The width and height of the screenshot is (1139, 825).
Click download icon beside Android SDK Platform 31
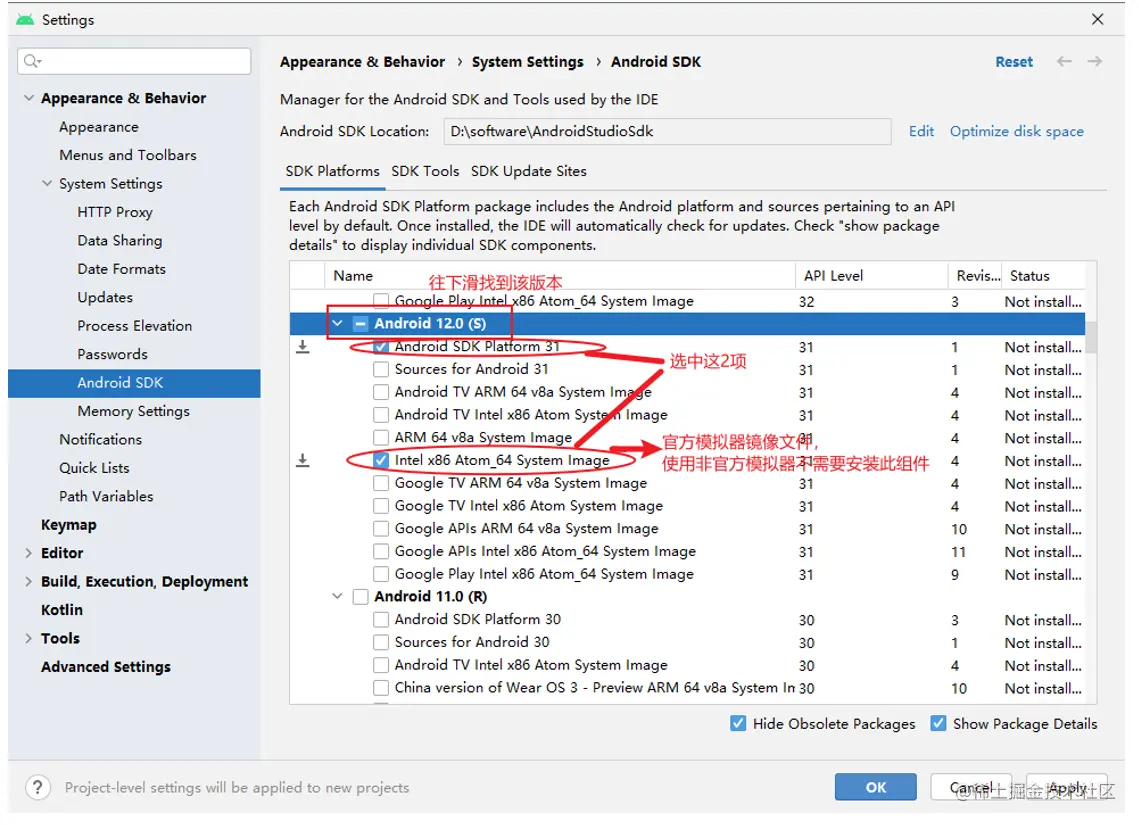303,347
